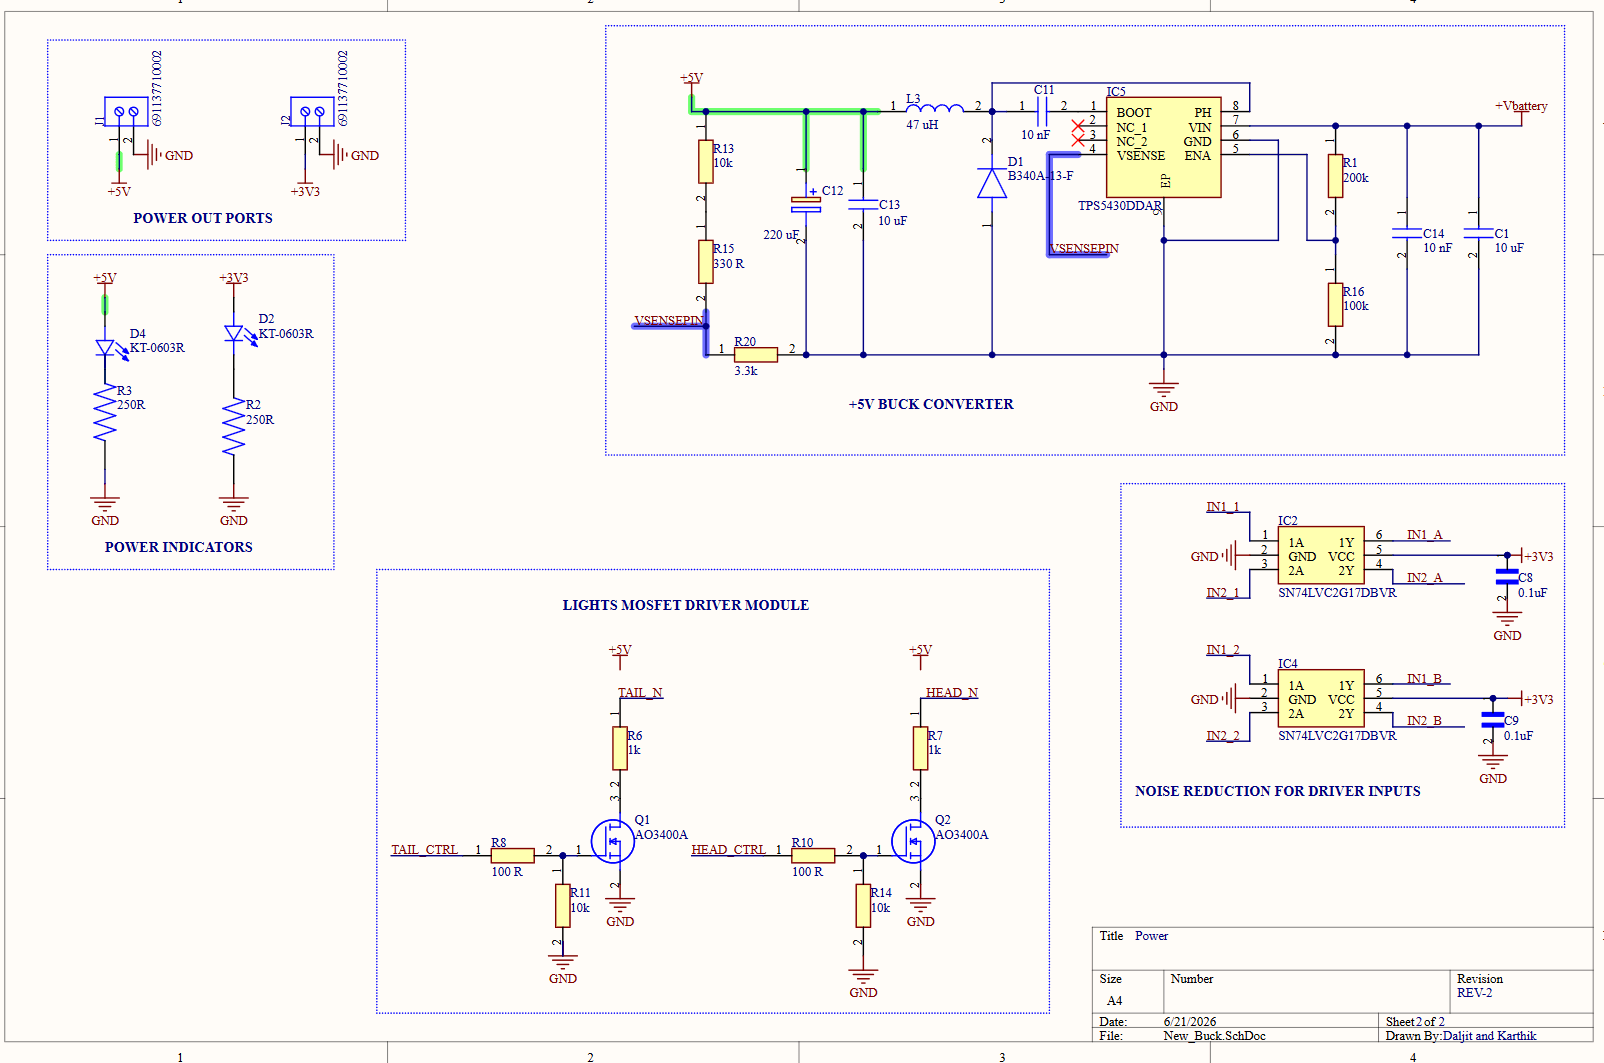
Task: Click the 'TAIL_CTRL' net label
Action: (424, 850)
